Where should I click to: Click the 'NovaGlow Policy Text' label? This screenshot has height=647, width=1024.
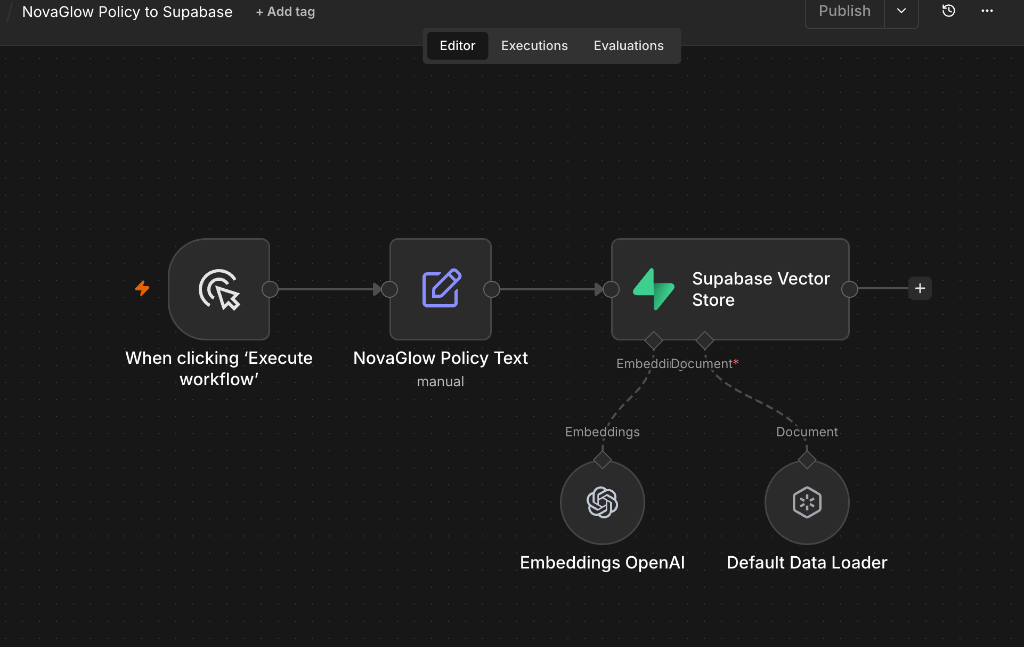point(440,358)
